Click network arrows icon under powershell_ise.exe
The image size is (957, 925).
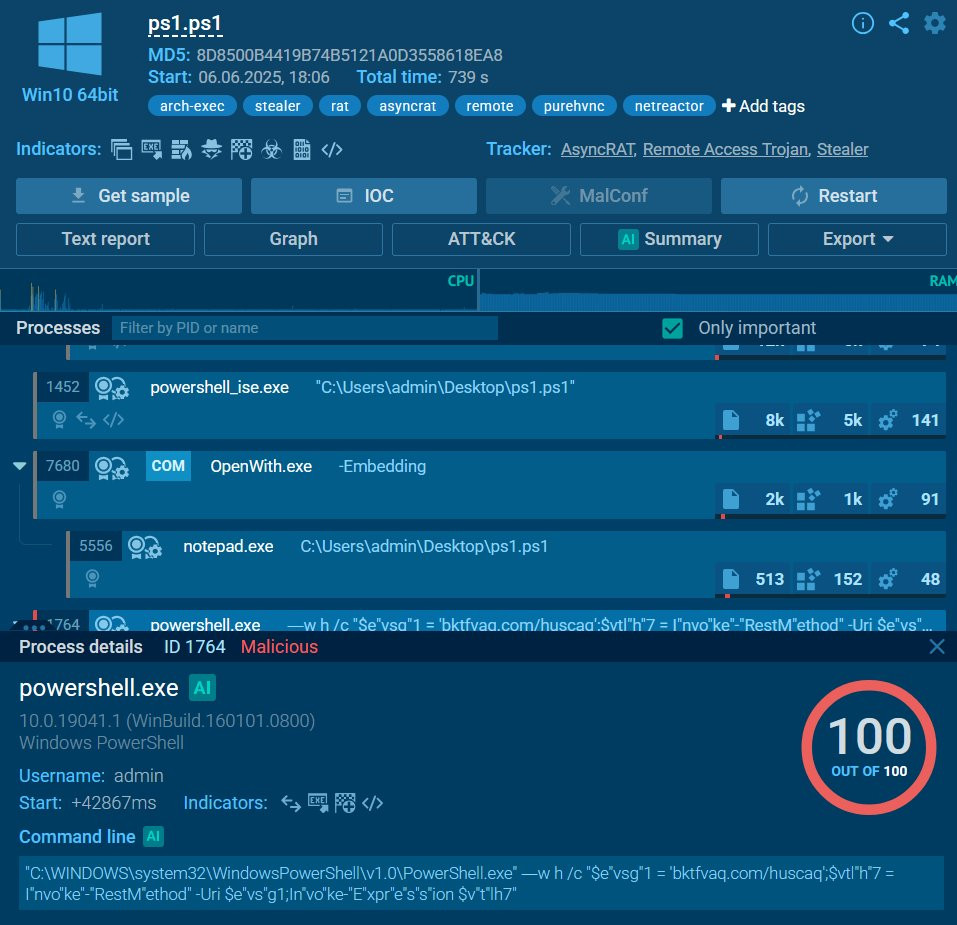coord(86,420)
